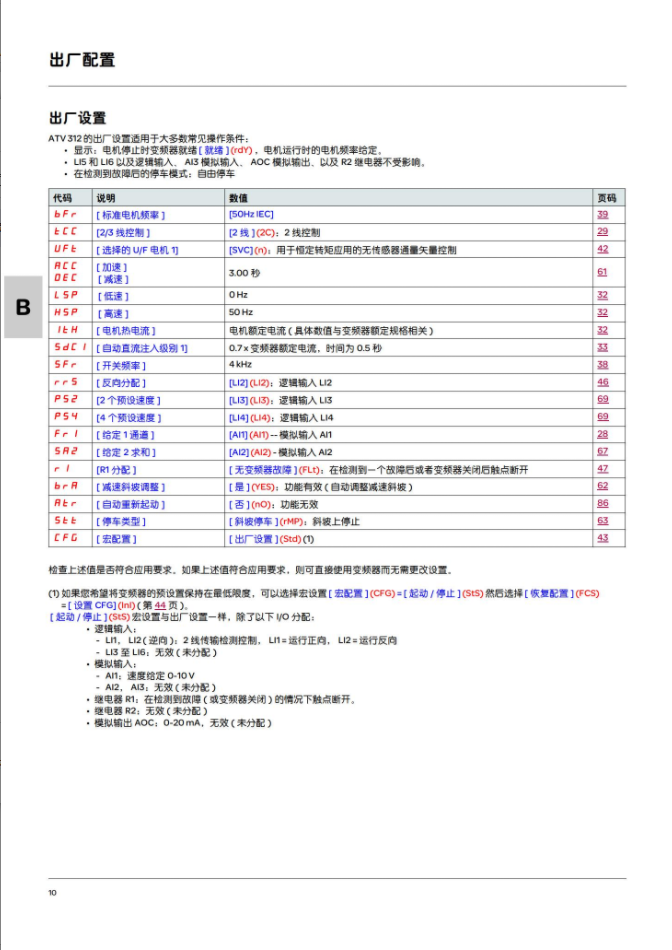Open page 47 link for R1 分配 row
The image size is (672, 950).
tap(602, 469)
